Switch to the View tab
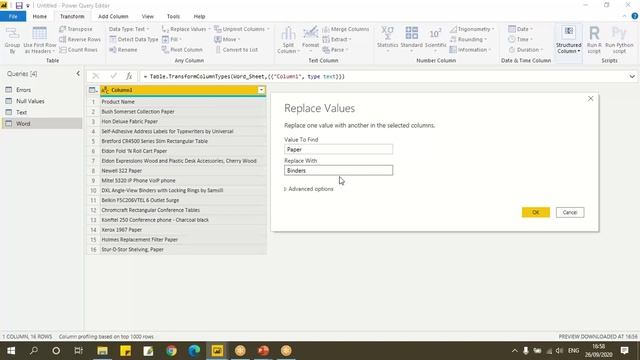640x360 pixels. 148,16
